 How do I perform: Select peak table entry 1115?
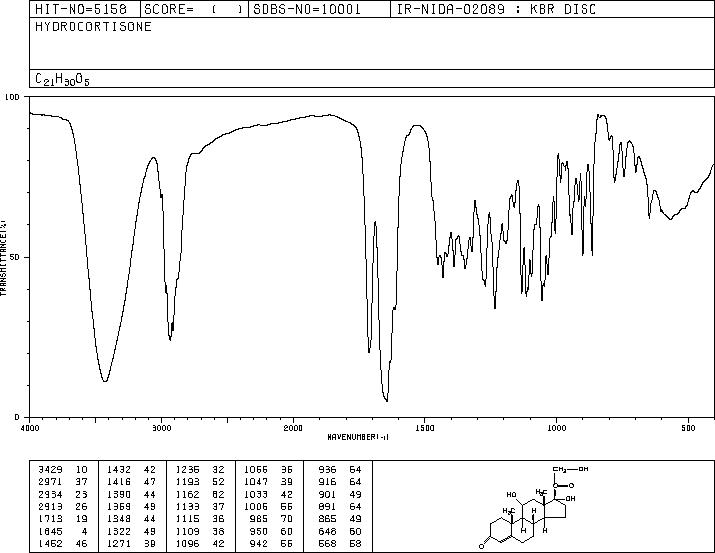(187, 519)
